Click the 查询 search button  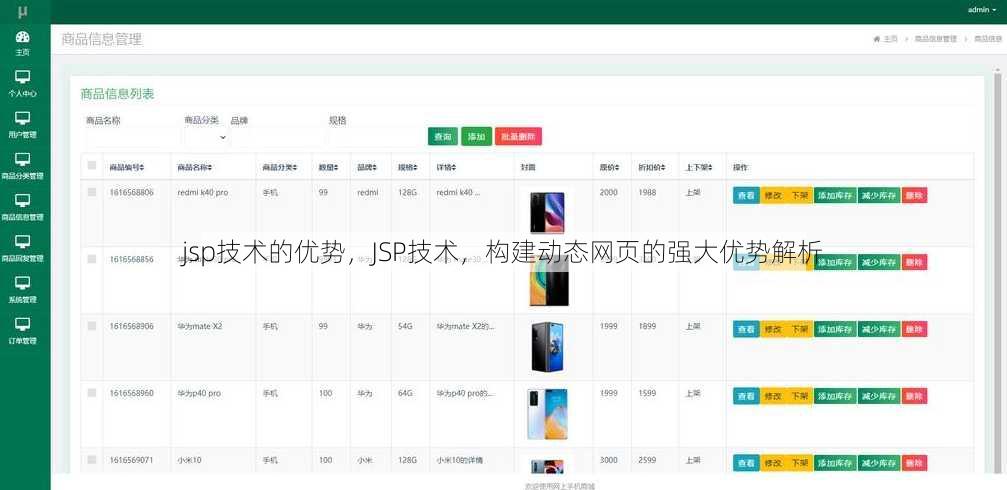pos(442,137)
